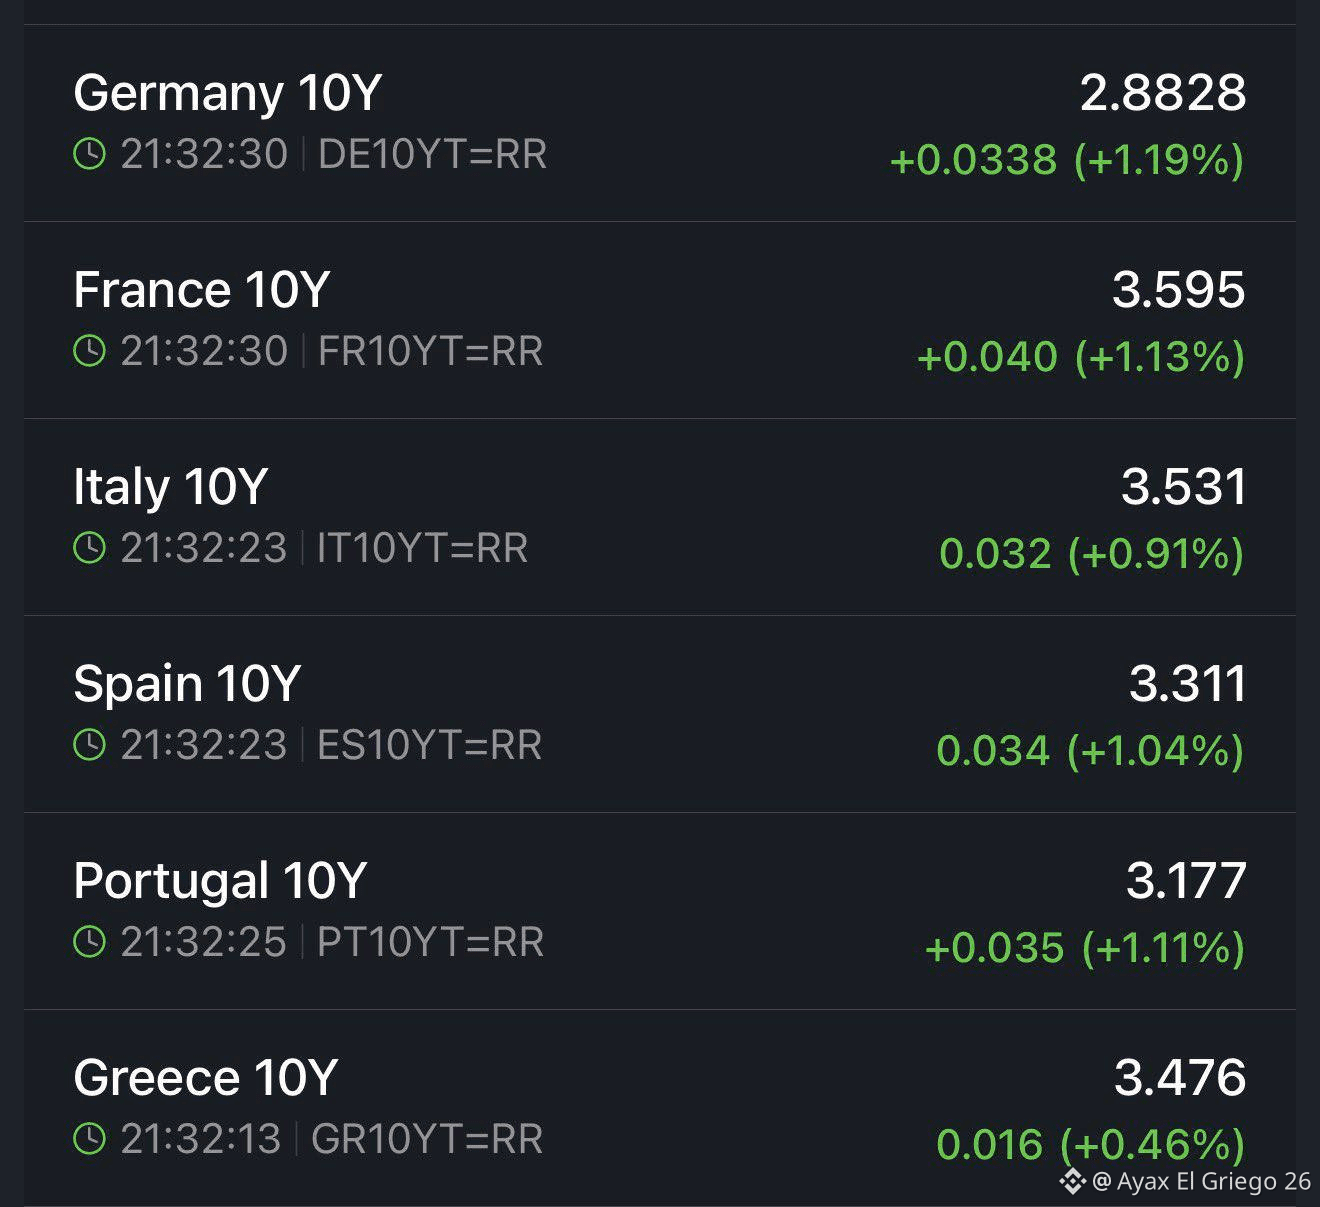This screenshot has width=1320, height=1207.
Task: Select the Spain 10Y title
Action: click(187, 684)
